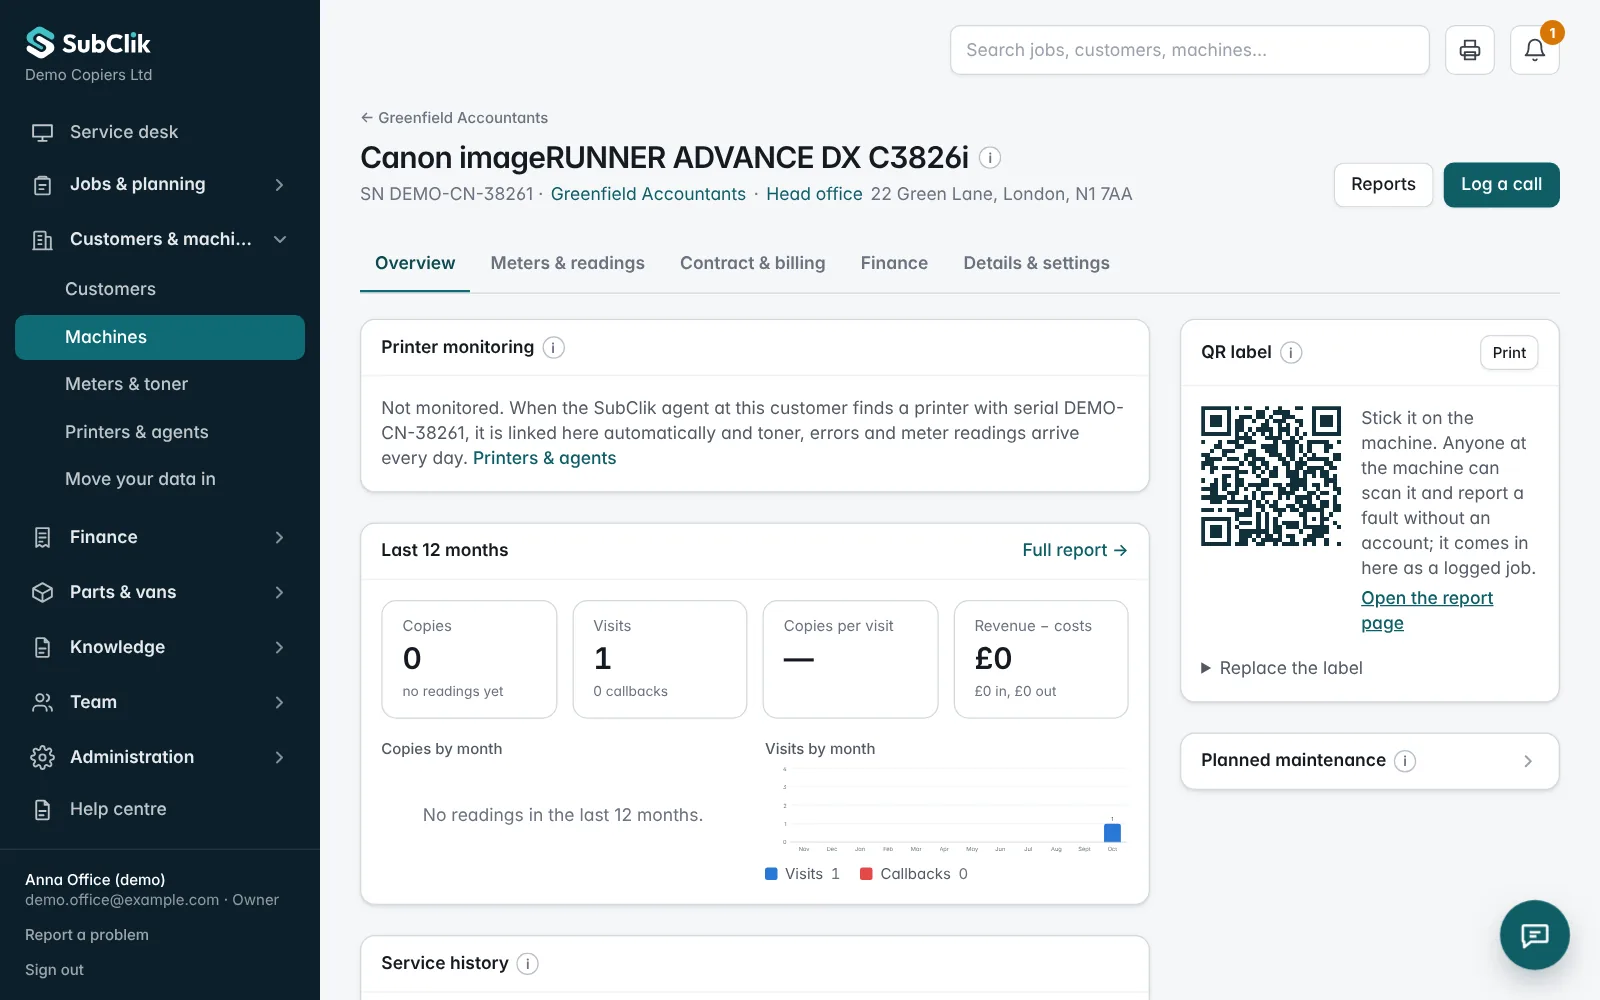
Task: Click the Service history info icon
Action: (527, 963)
